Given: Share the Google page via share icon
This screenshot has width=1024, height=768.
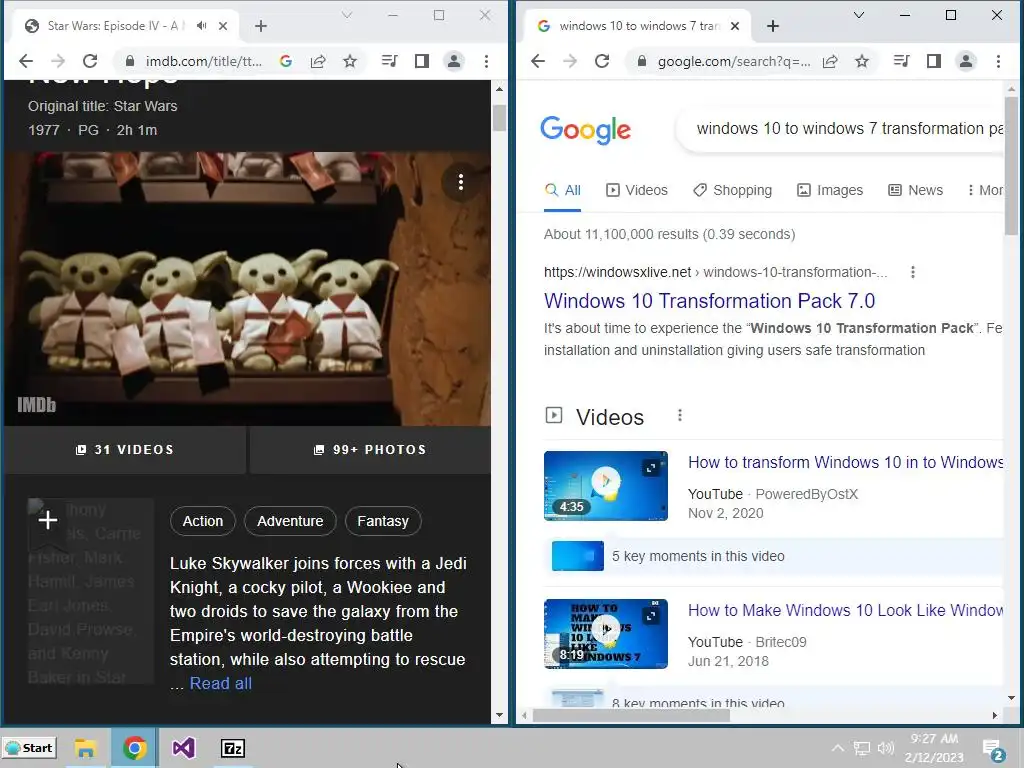Looking at the screenshot, I should 830,61.
